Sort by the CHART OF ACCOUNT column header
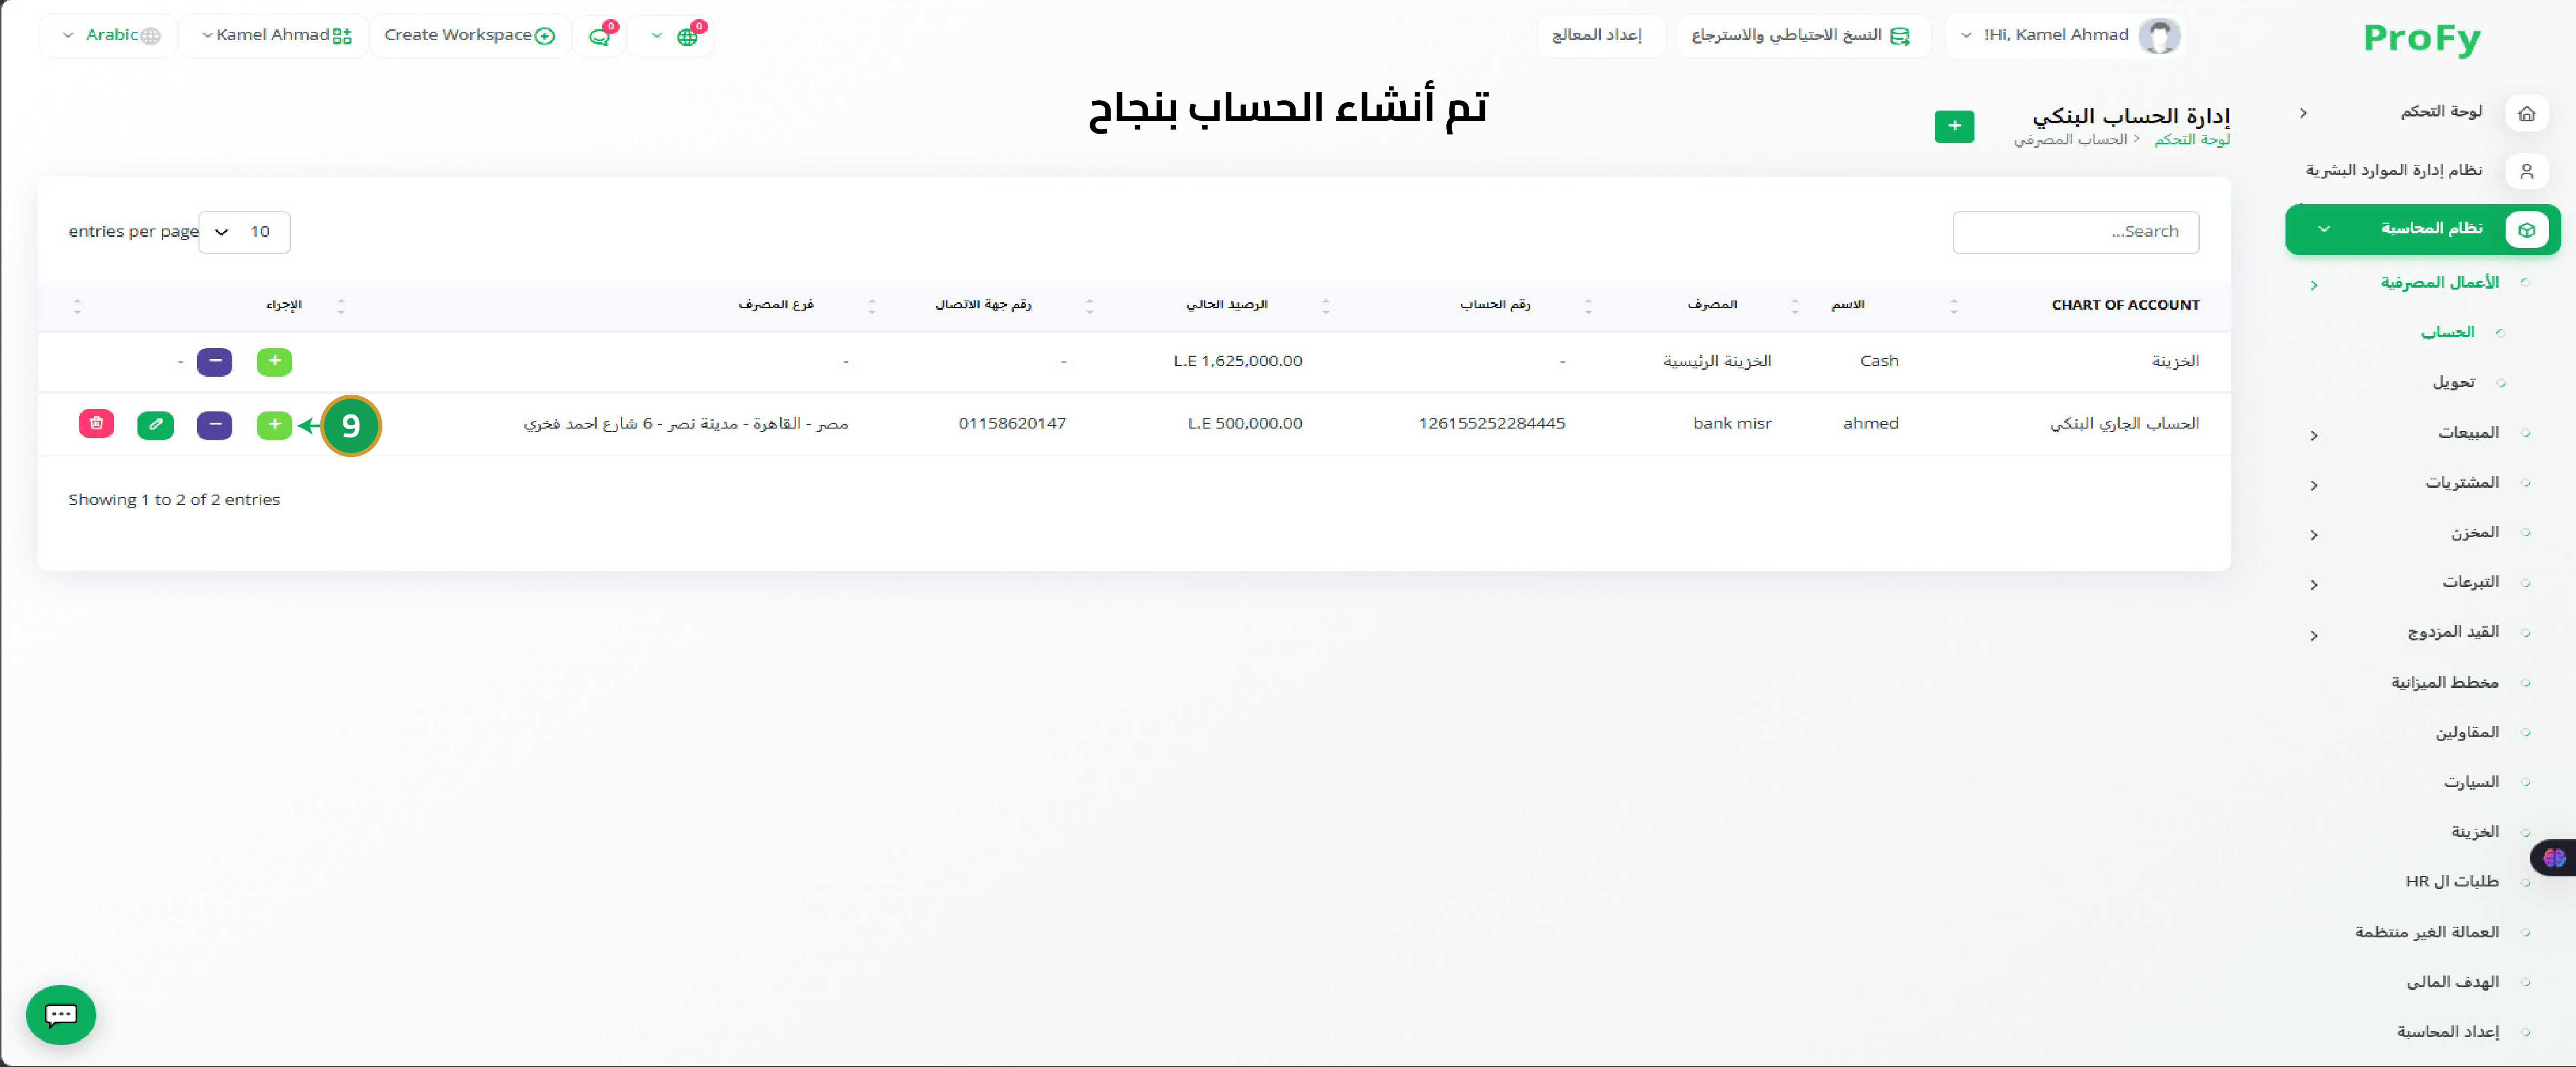Image resolution: width=2576 pixels, height=1067 pixels. coord(2125,305)
